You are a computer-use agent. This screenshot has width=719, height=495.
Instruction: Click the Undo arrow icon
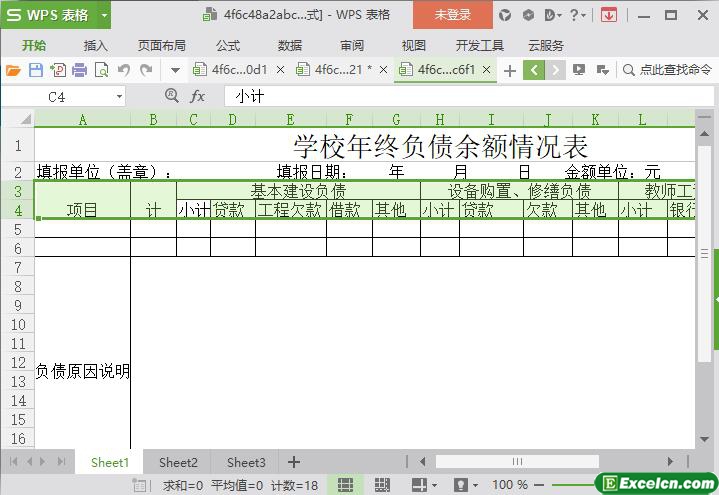[x=124, y=70]
